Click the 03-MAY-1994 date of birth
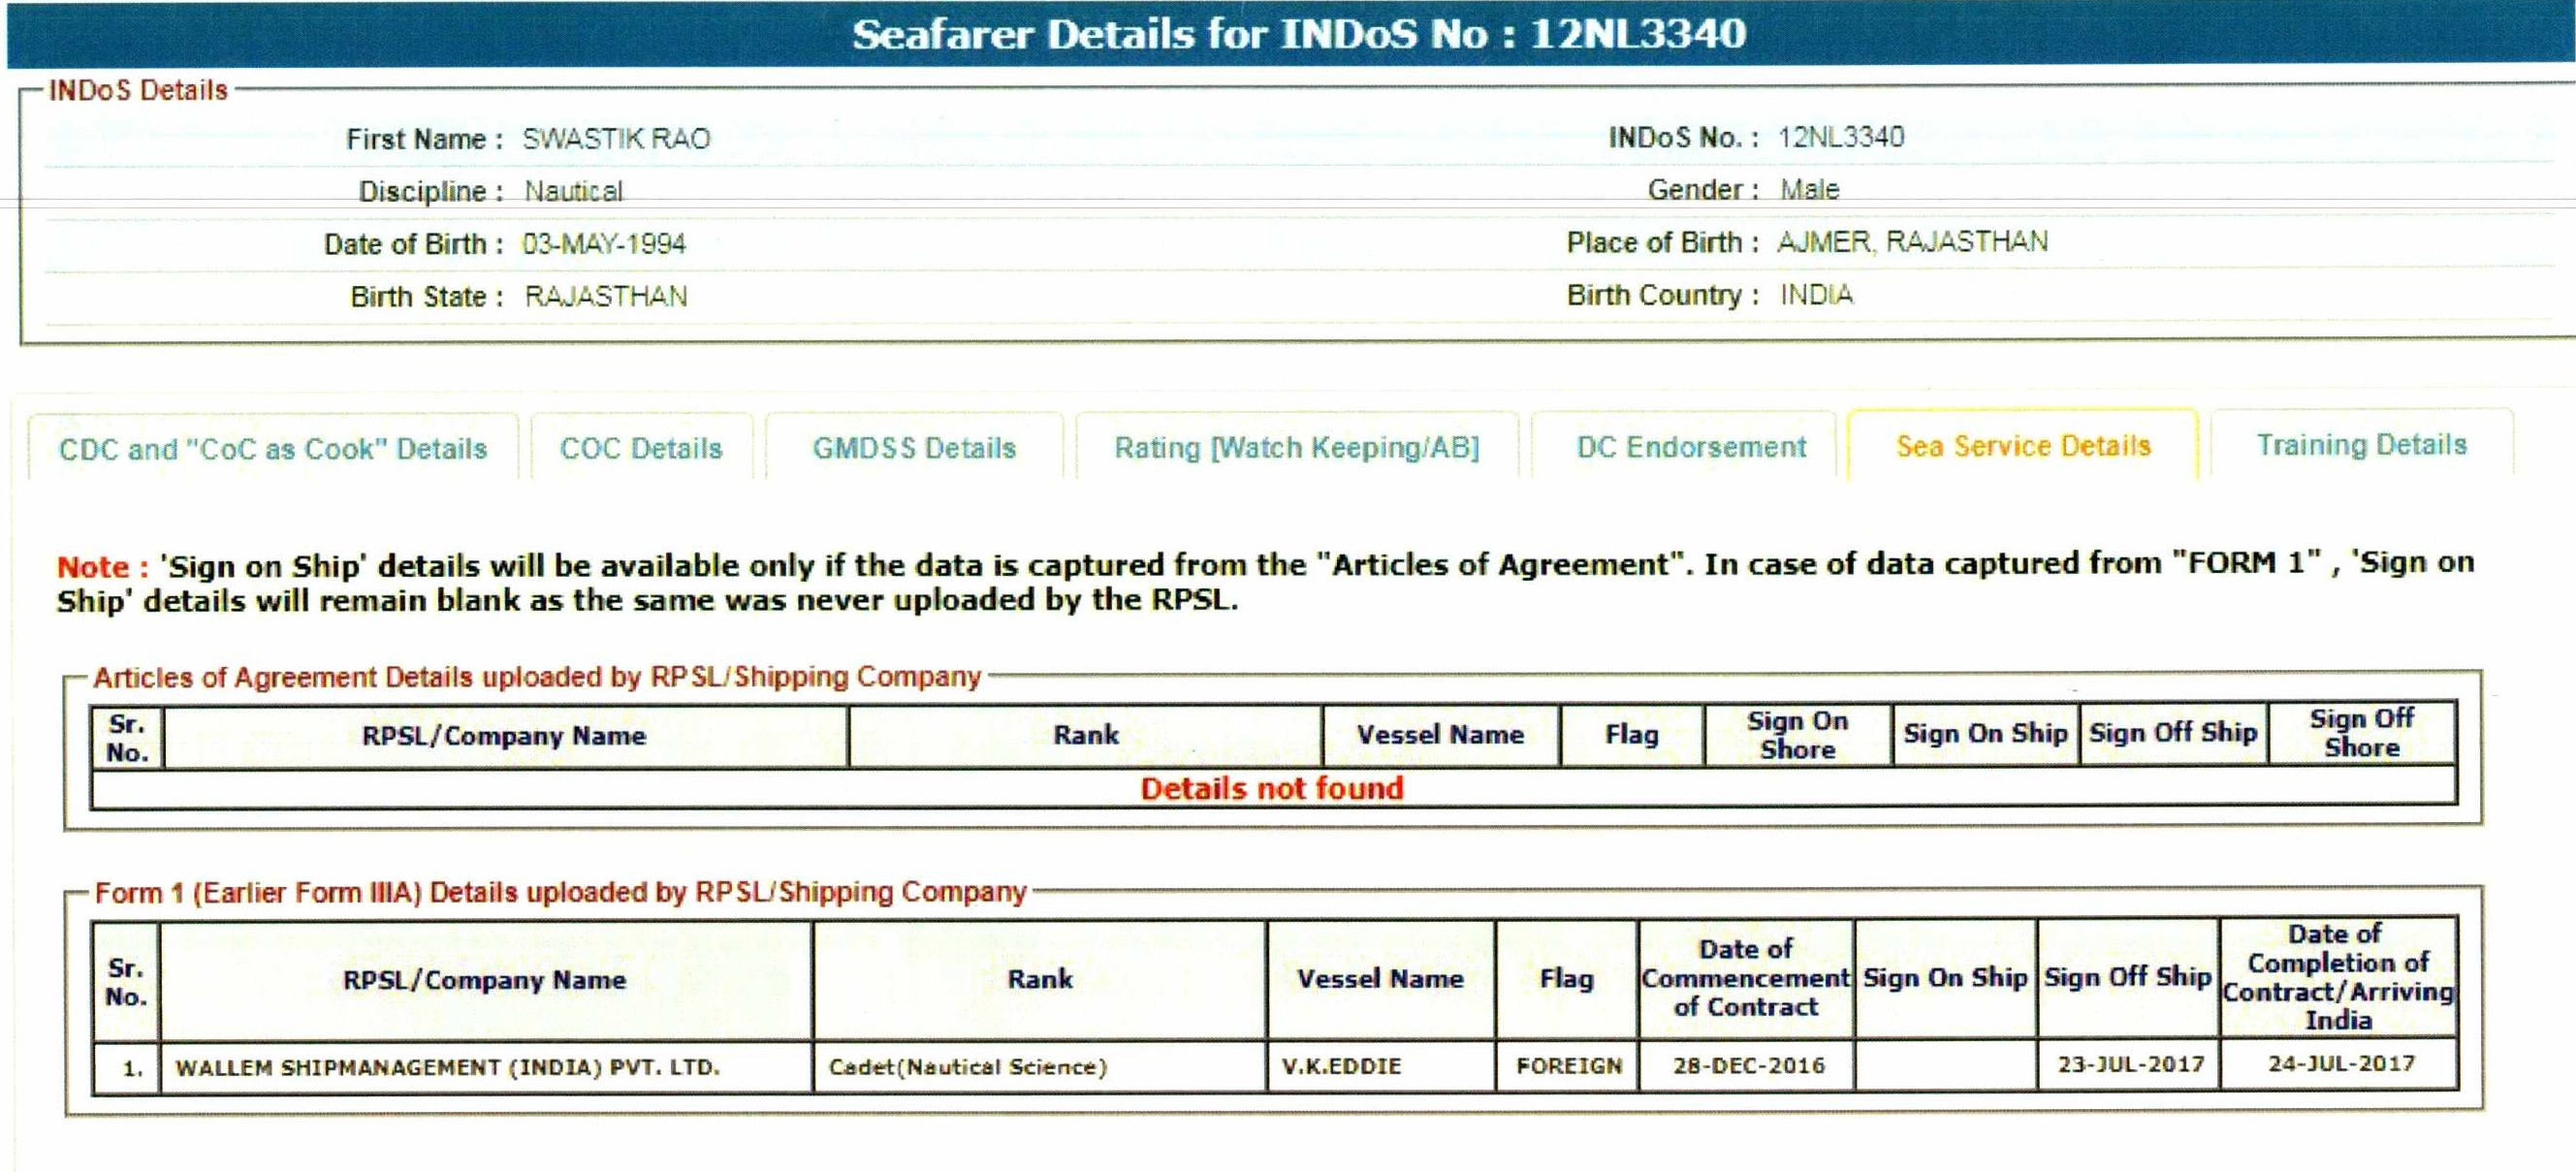 (604, 244)
